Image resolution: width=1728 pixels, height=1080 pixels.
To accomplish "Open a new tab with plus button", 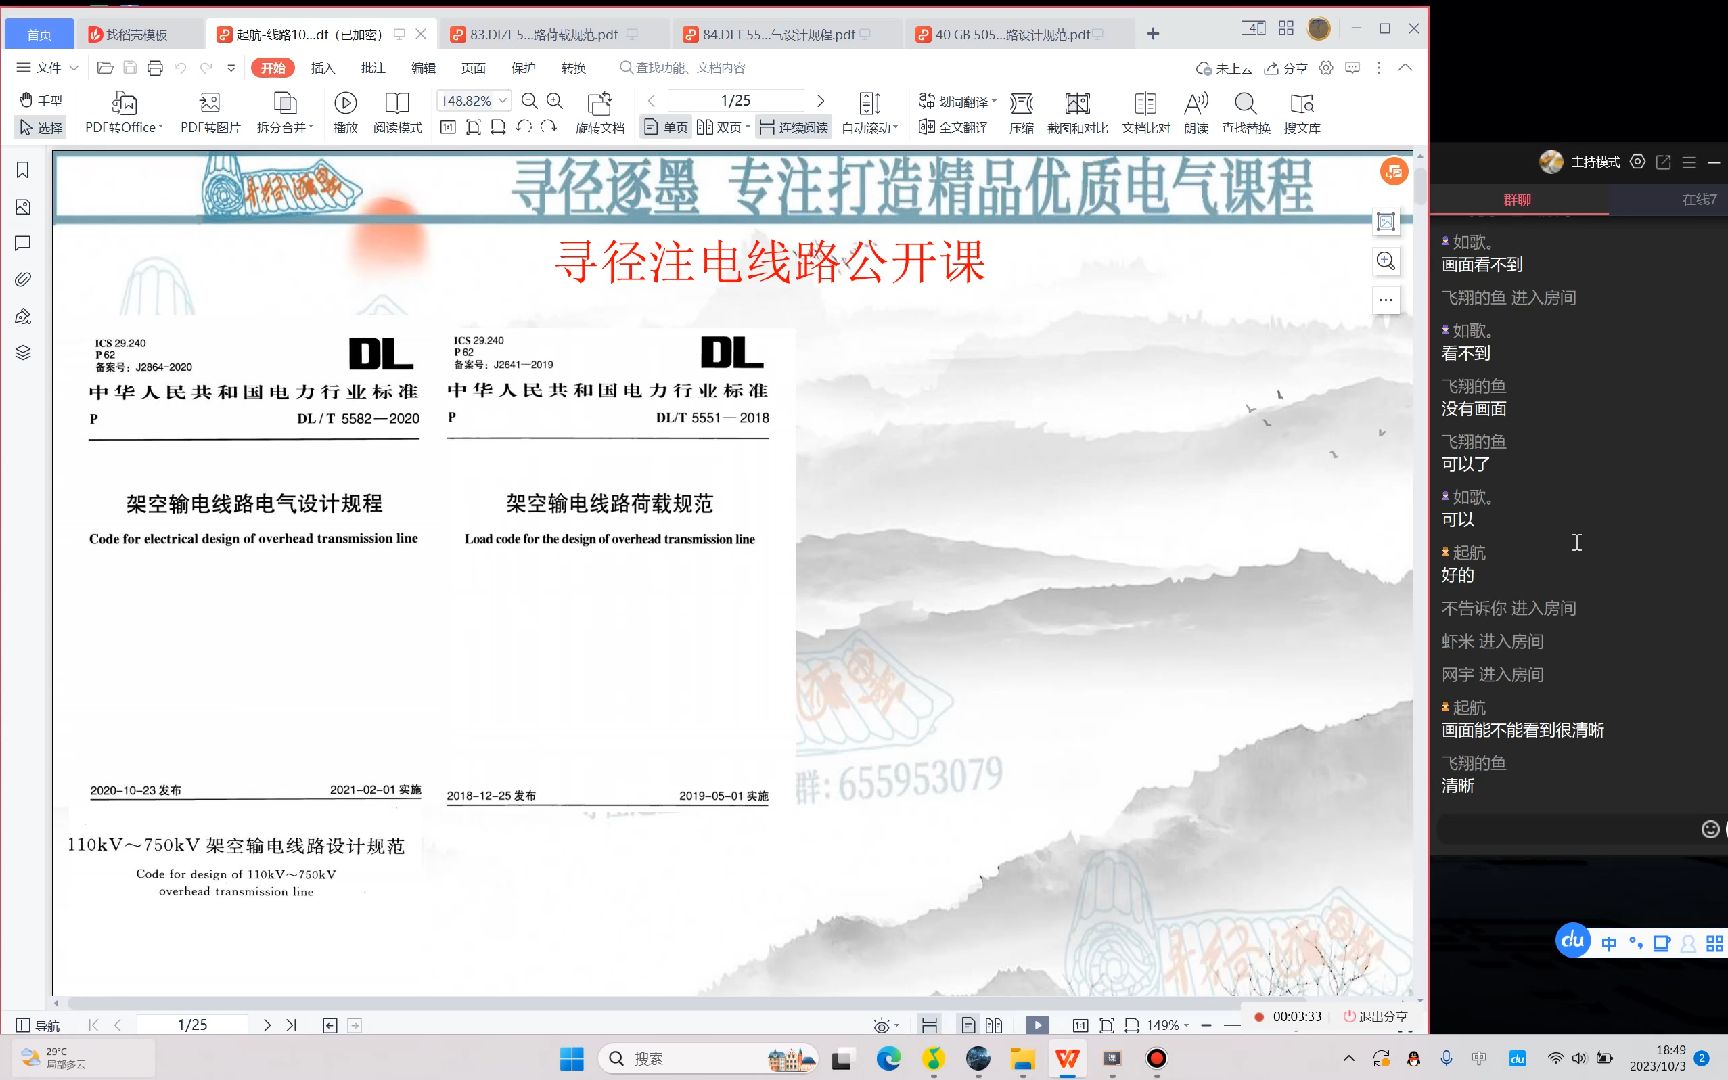I will (x=1153, y=34).
